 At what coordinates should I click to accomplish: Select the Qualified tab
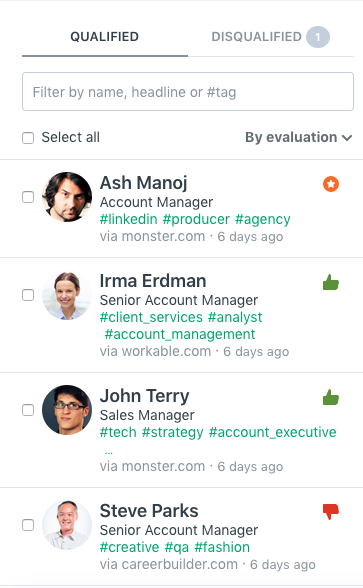(x=105, y=37)
